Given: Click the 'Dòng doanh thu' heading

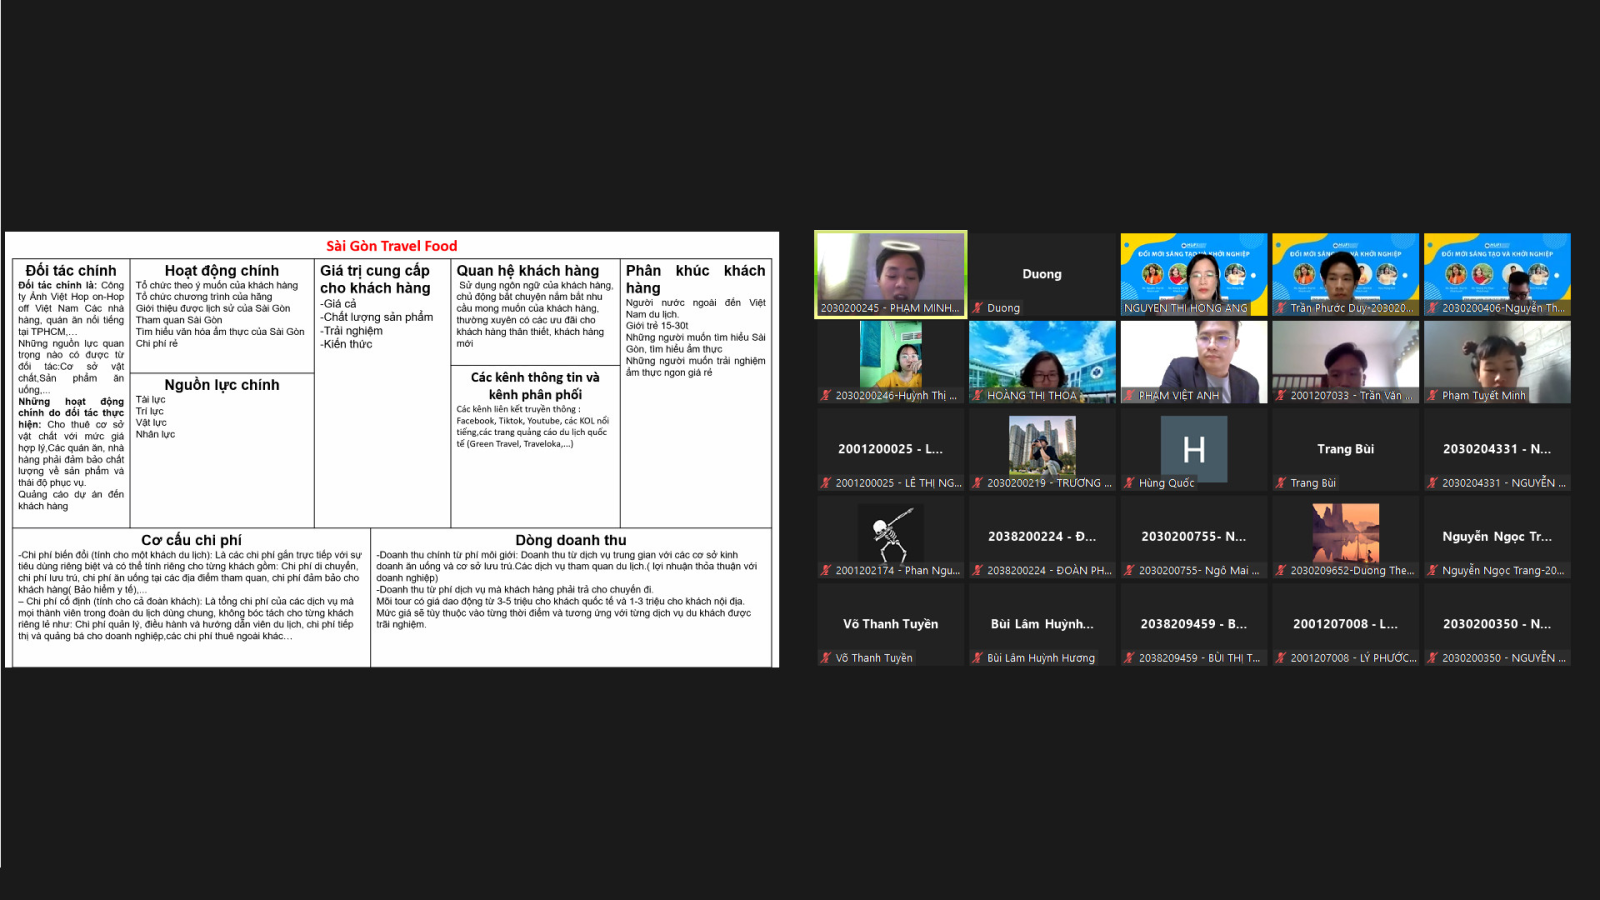Looking at the screenshot, I should tap(571, 540).
